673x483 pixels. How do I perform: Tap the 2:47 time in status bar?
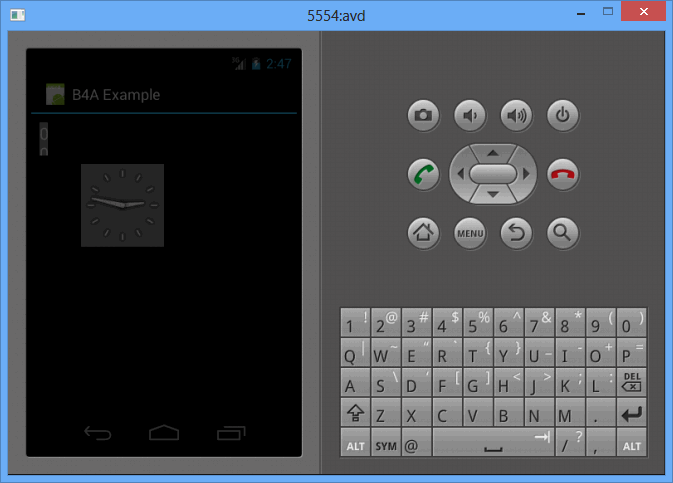(x=279, y=64)
